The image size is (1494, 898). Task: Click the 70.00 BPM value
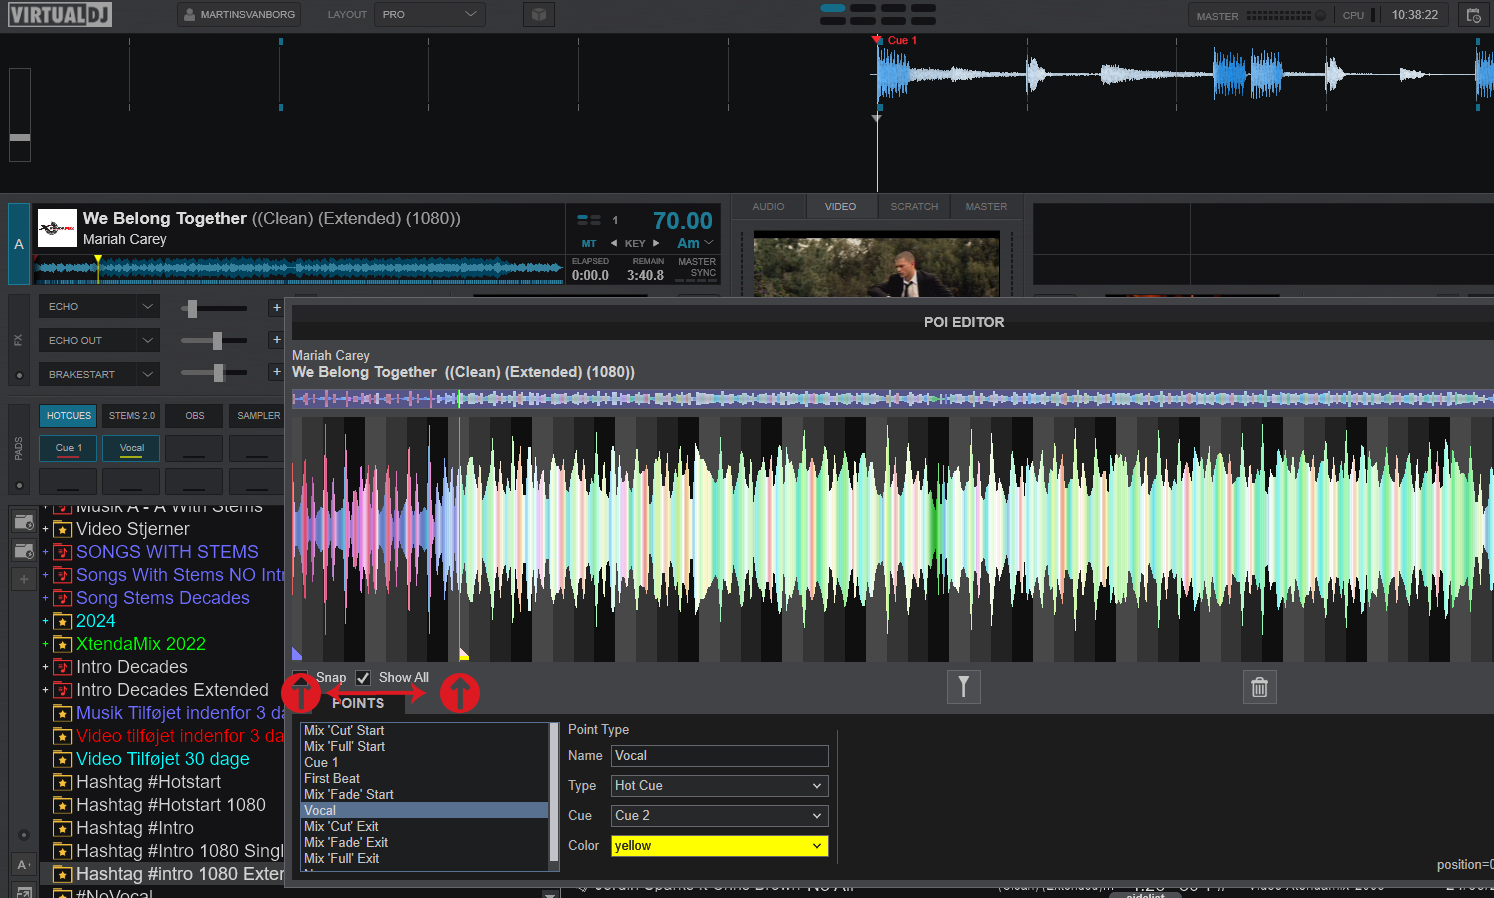[x=682, y=221]
